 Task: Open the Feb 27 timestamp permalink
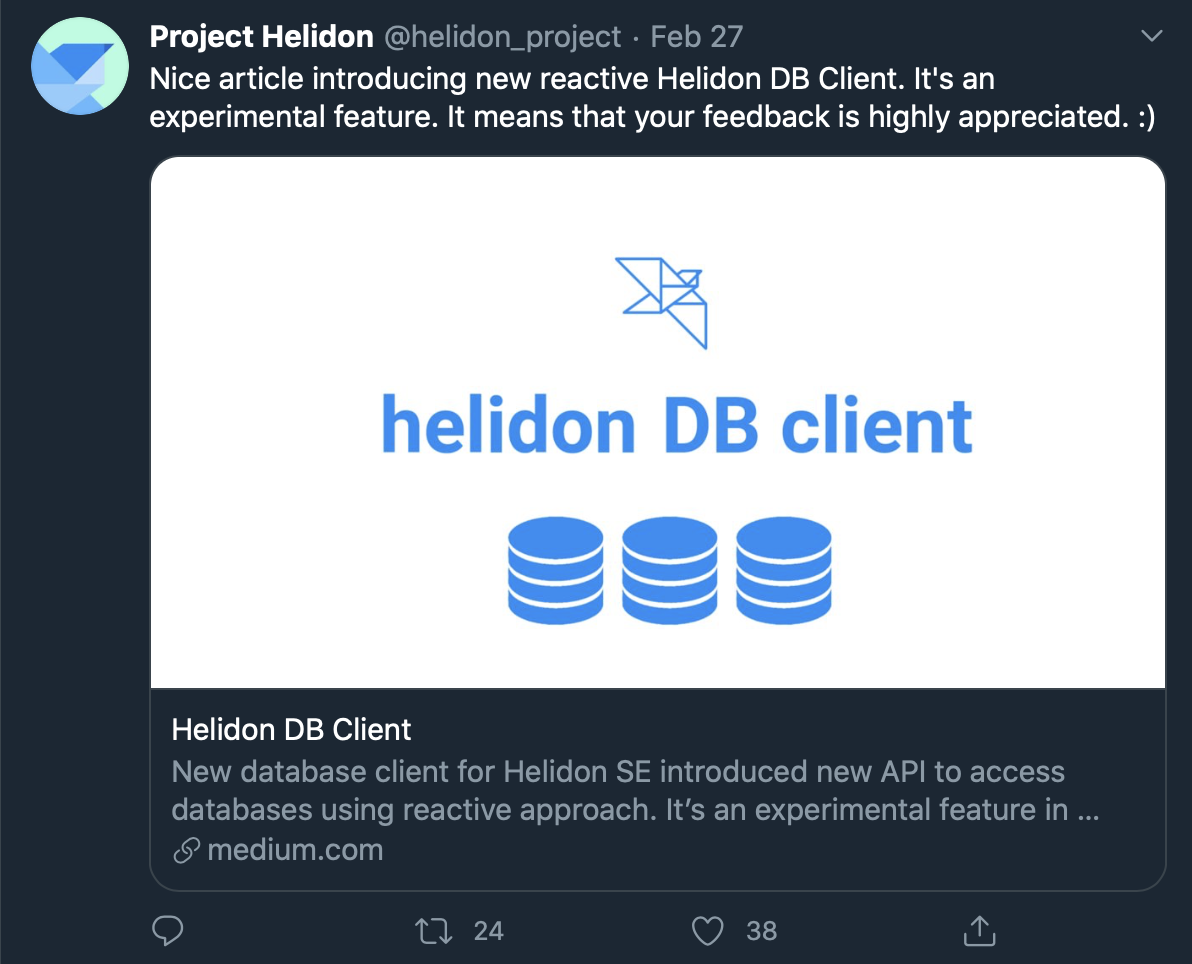click(x=696, y=37)
